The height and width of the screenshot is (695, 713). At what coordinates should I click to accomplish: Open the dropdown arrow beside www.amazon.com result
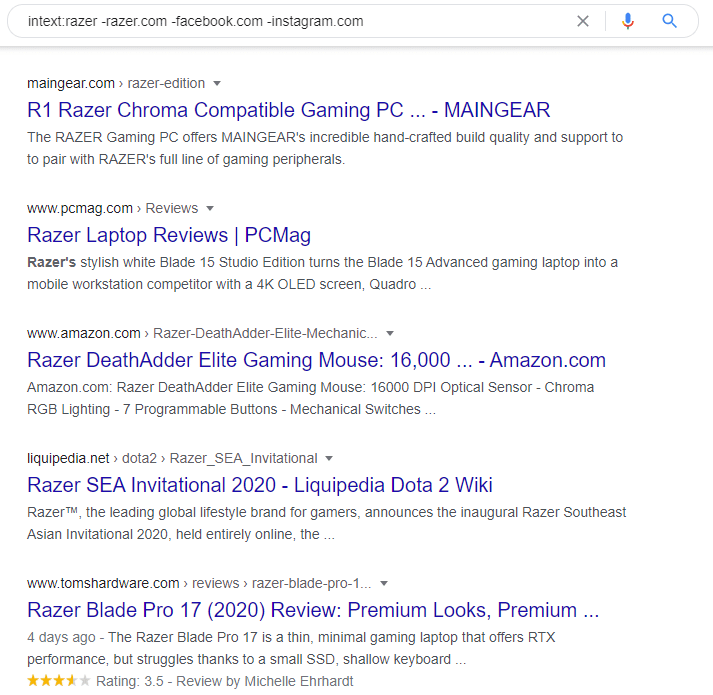pos(390,334)
